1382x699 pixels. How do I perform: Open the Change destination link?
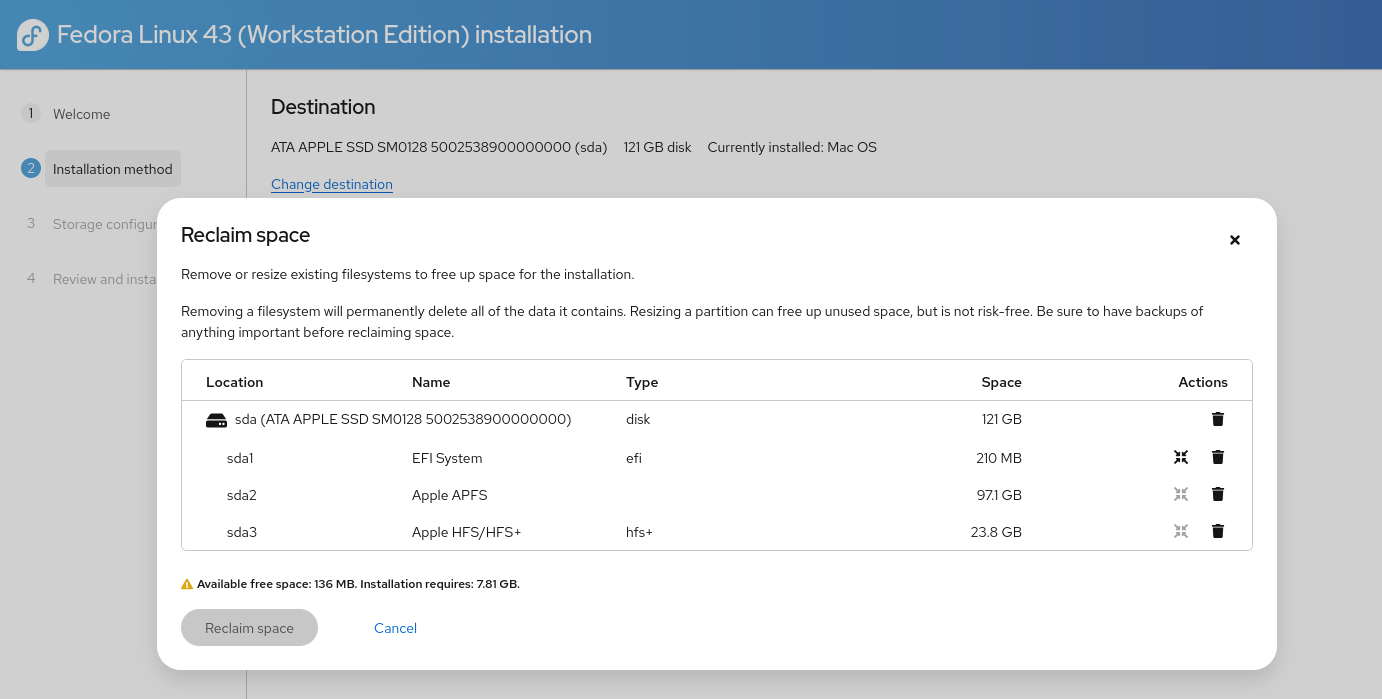tap(332, 184)
